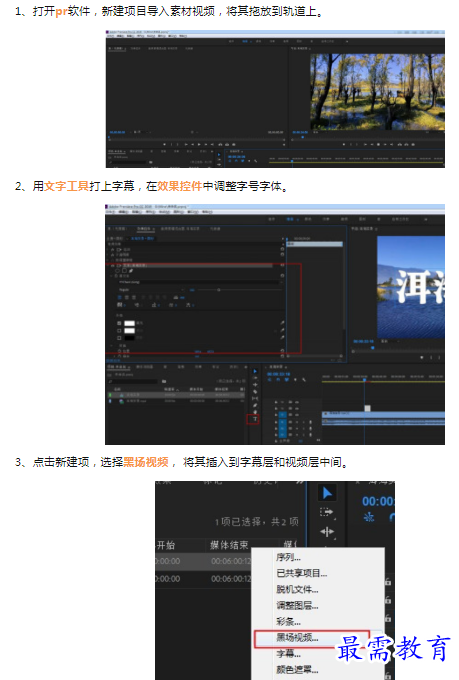
Task: Click the step 2 timeline playhead marker
Action: [x=364, y=380]
